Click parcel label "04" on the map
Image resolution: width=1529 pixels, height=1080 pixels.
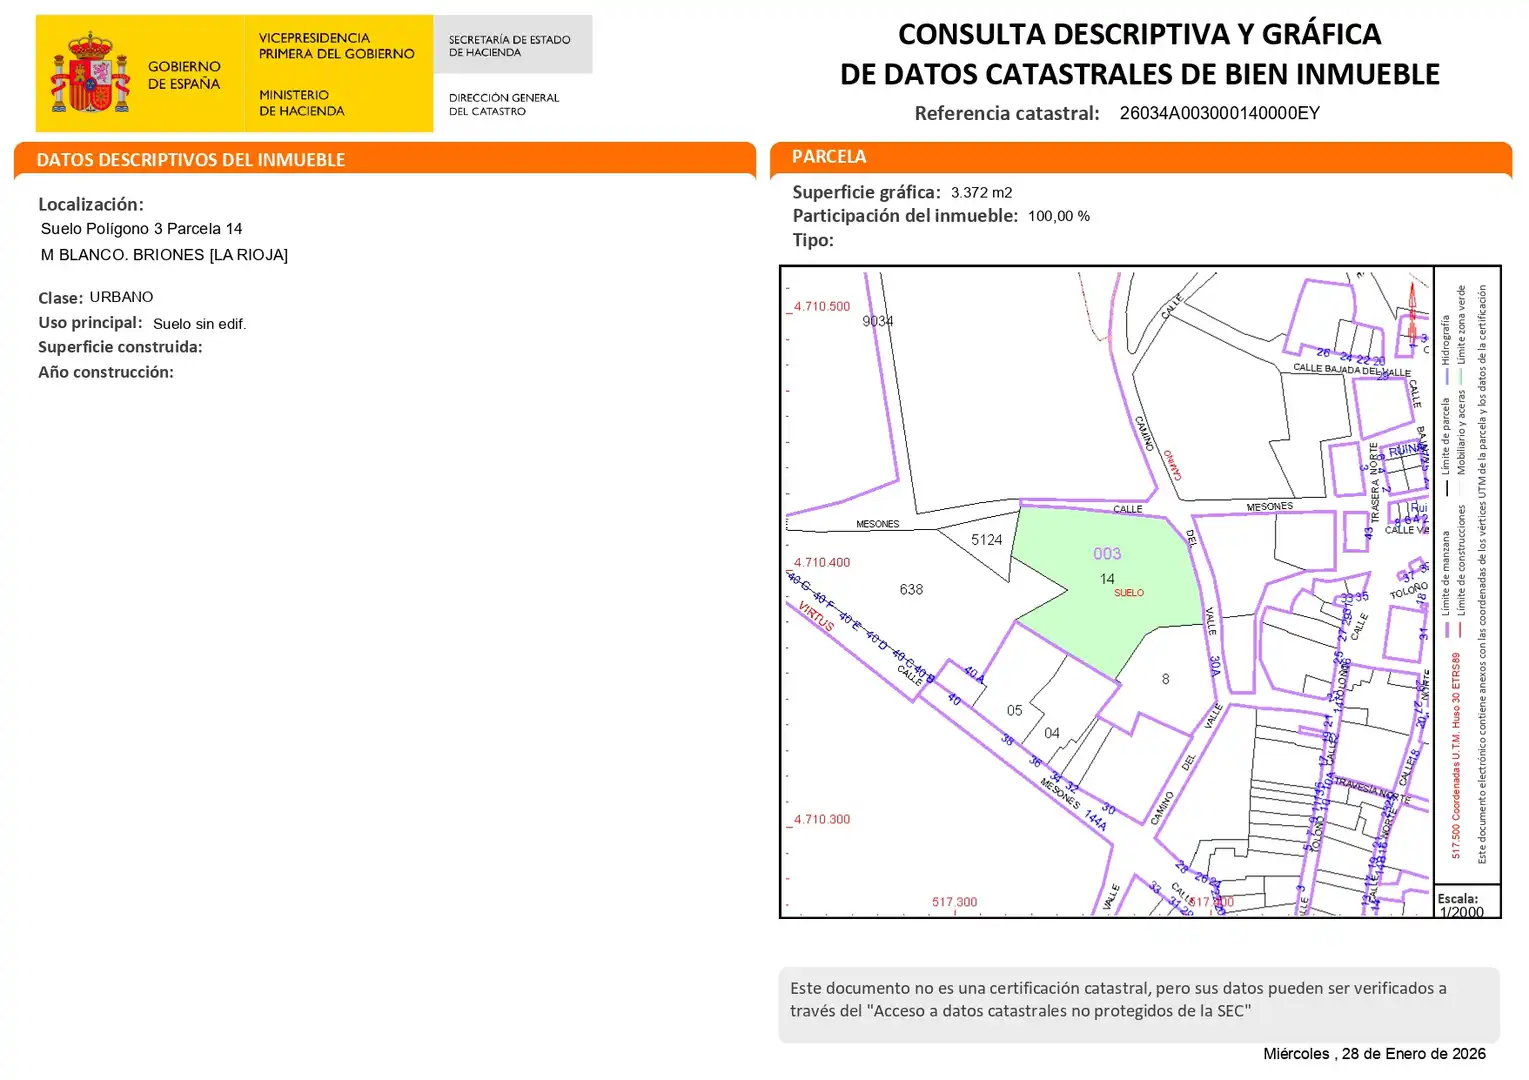pos(1052,733)
